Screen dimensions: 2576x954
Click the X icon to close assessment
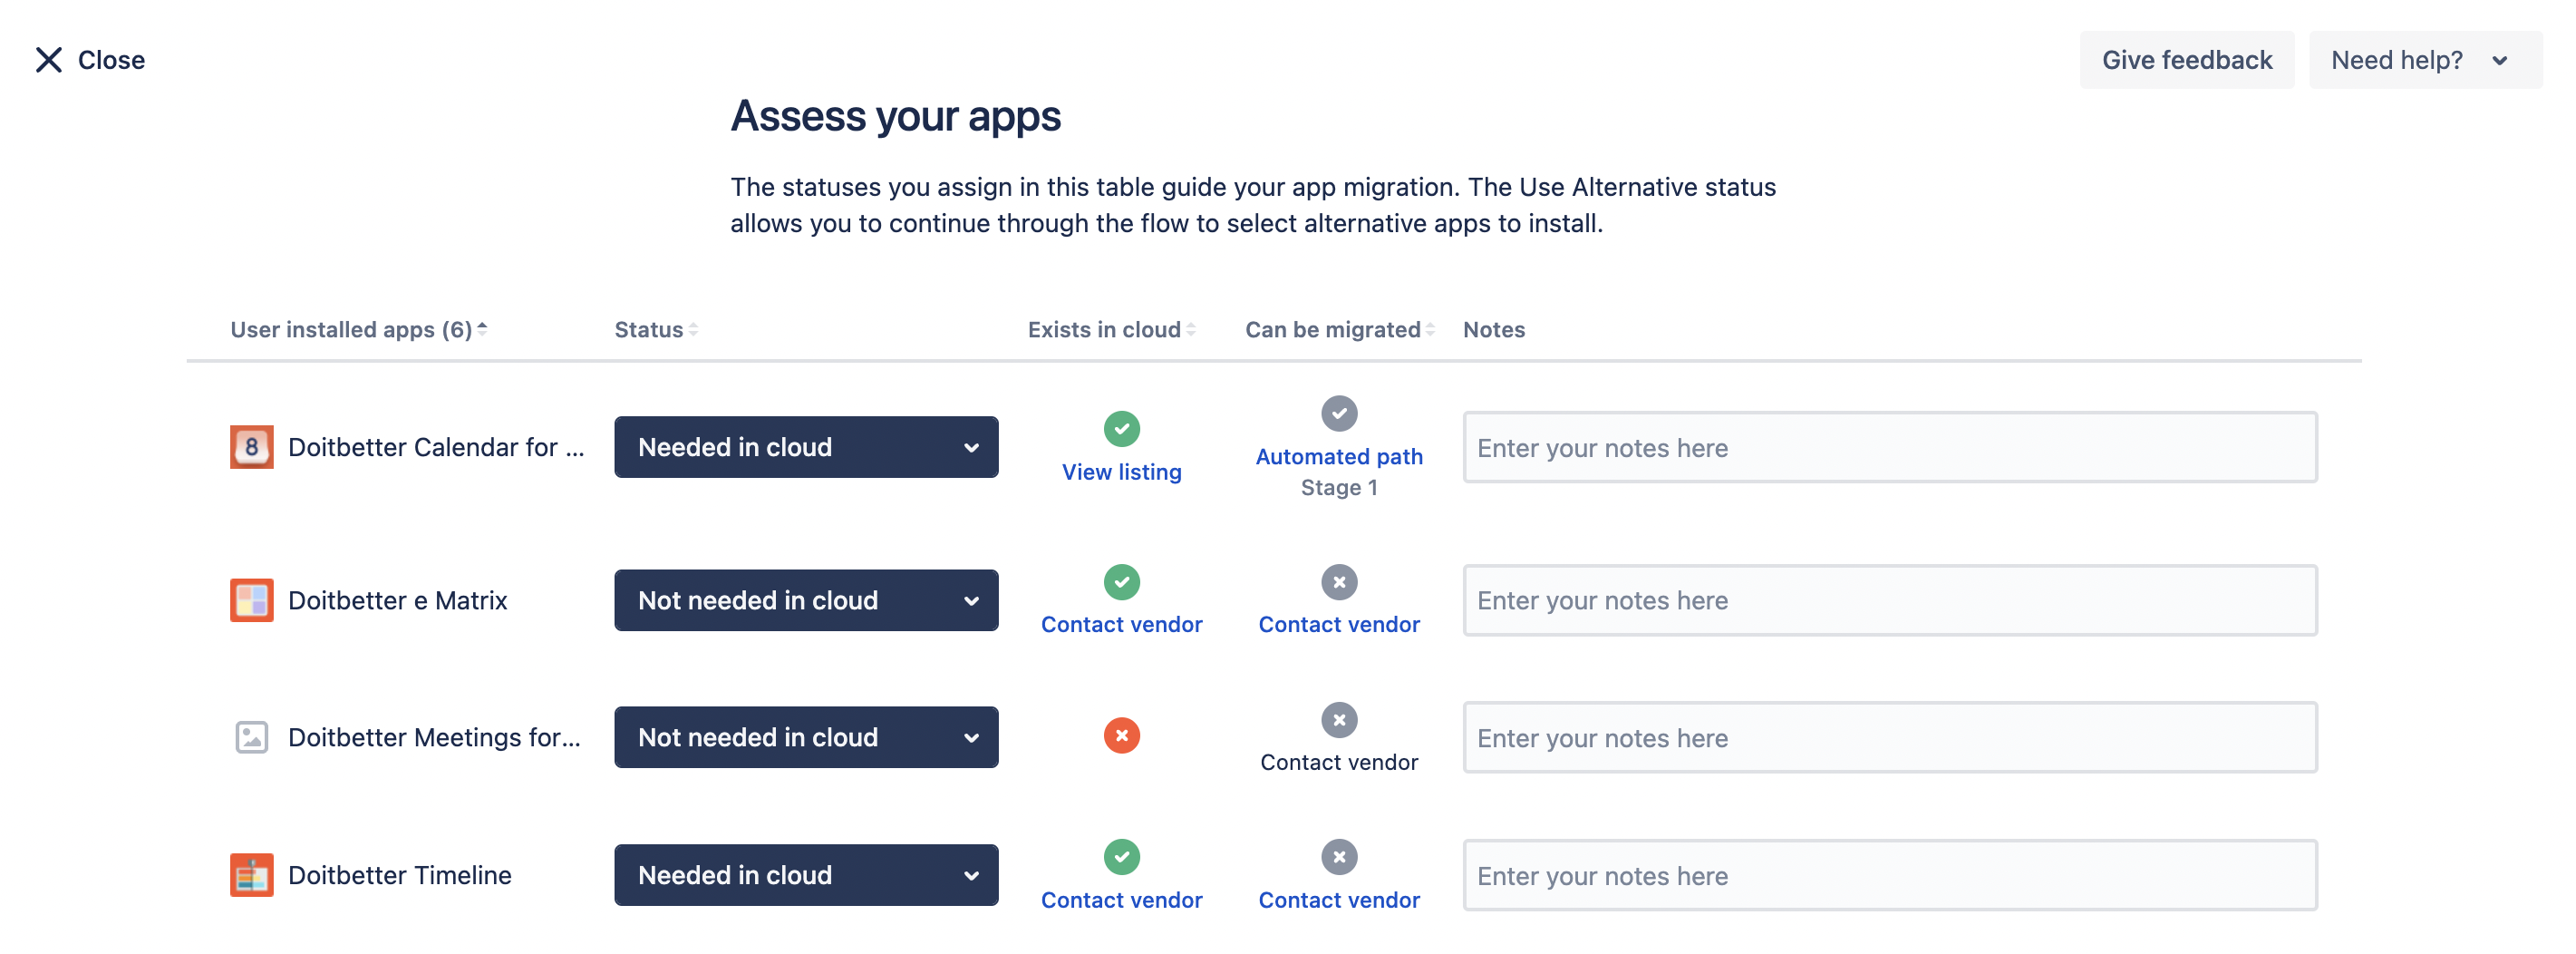(x=49, y=60)
